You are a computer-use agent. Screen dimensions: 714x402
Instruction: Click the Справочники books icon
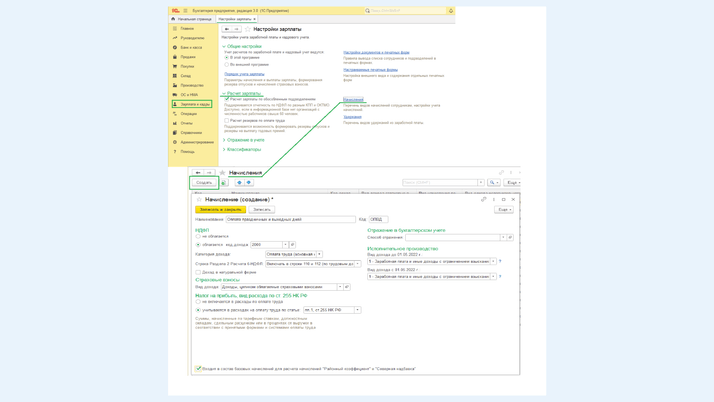pos(175,133)
